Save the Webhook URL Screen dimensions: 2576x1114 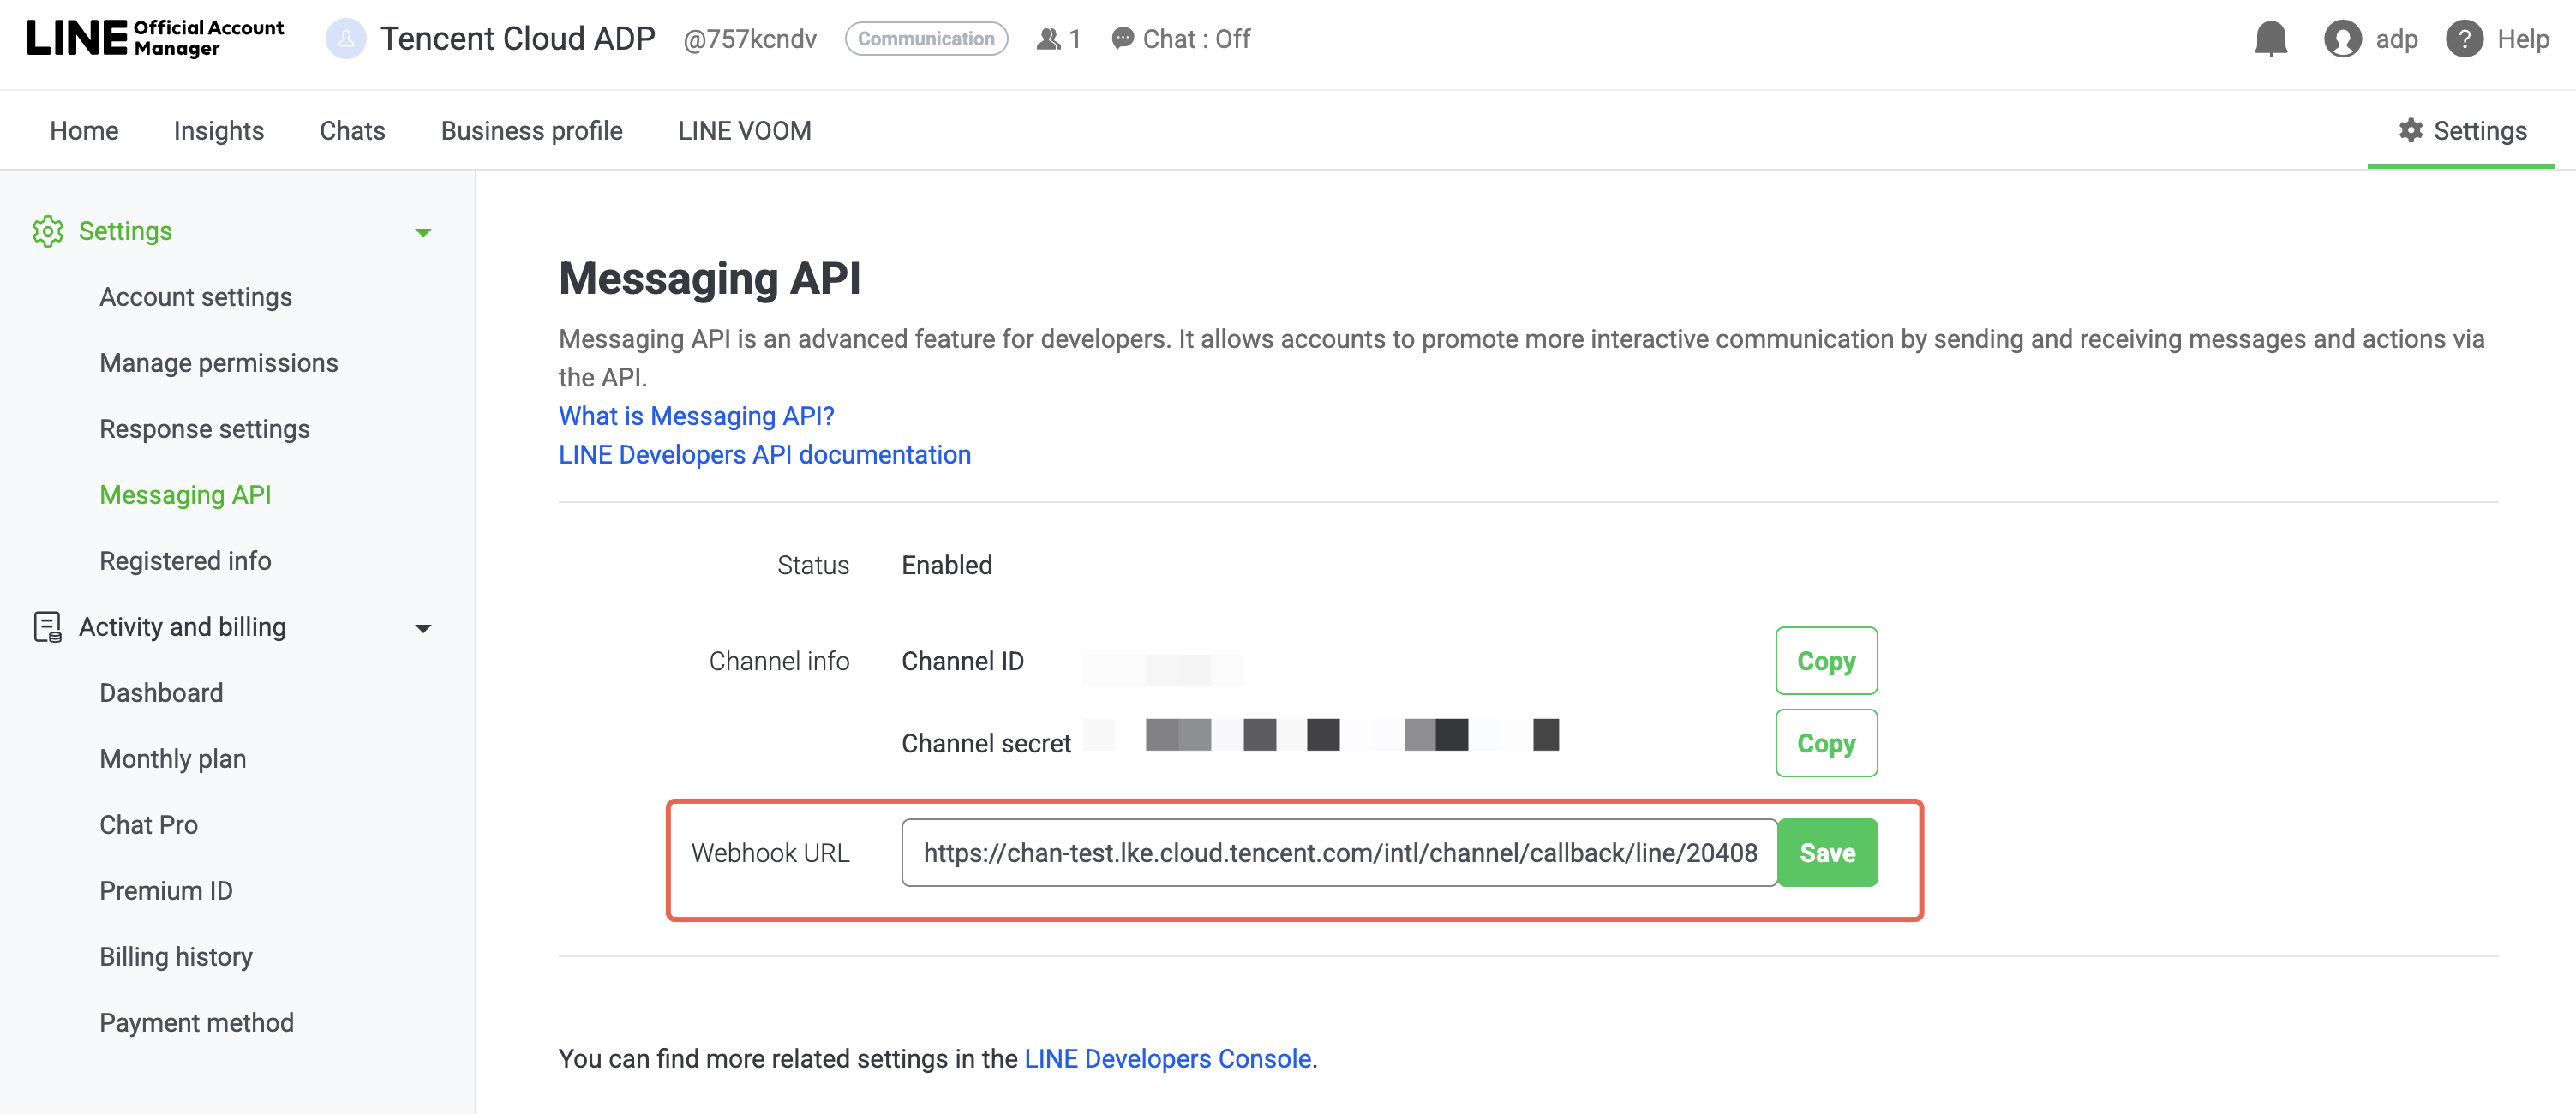pos(1826,853)
